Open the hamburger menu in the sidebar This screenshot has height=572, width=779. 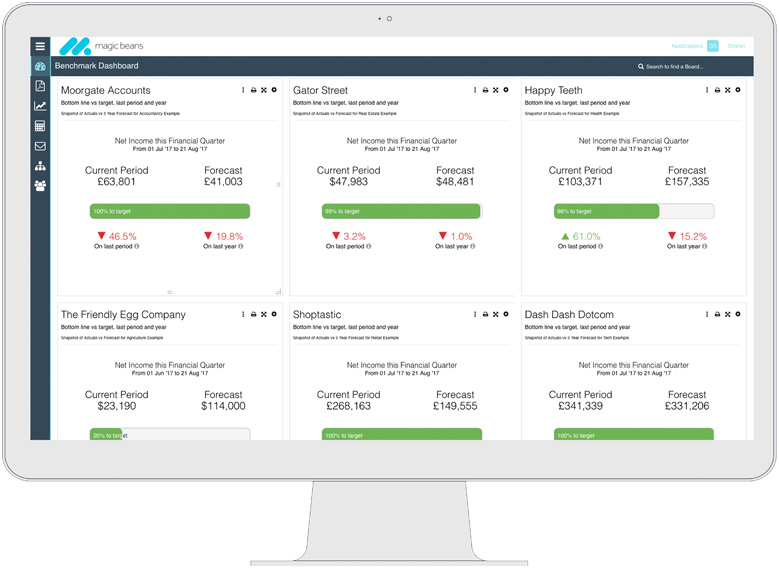coord(40,46)
